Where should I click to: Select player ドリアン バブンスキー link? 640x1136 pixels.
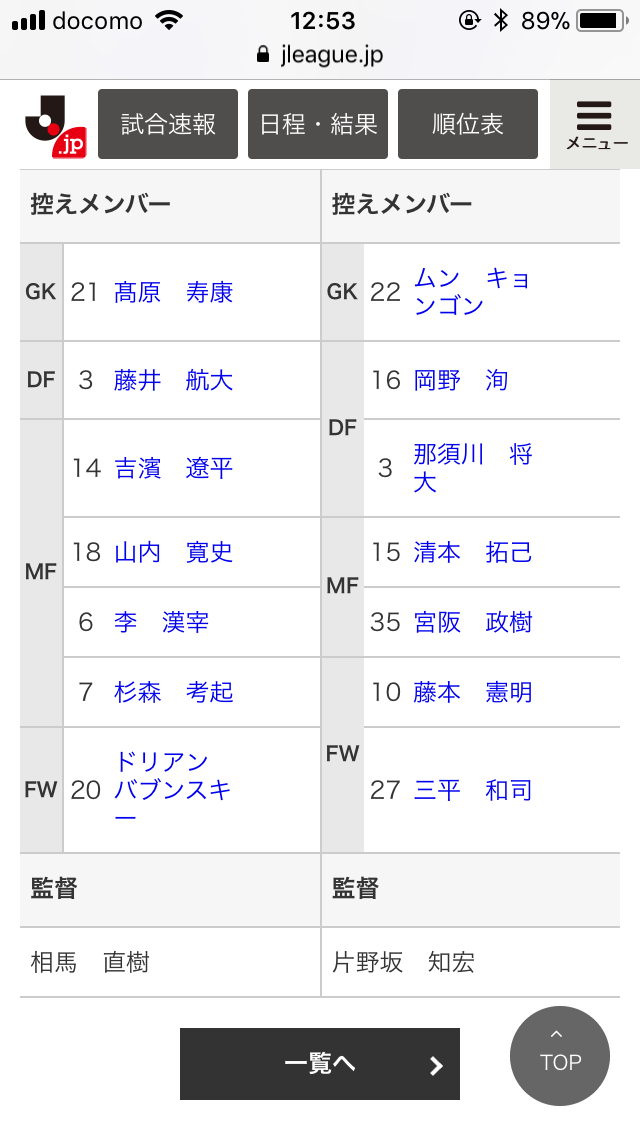coord(173,790)
